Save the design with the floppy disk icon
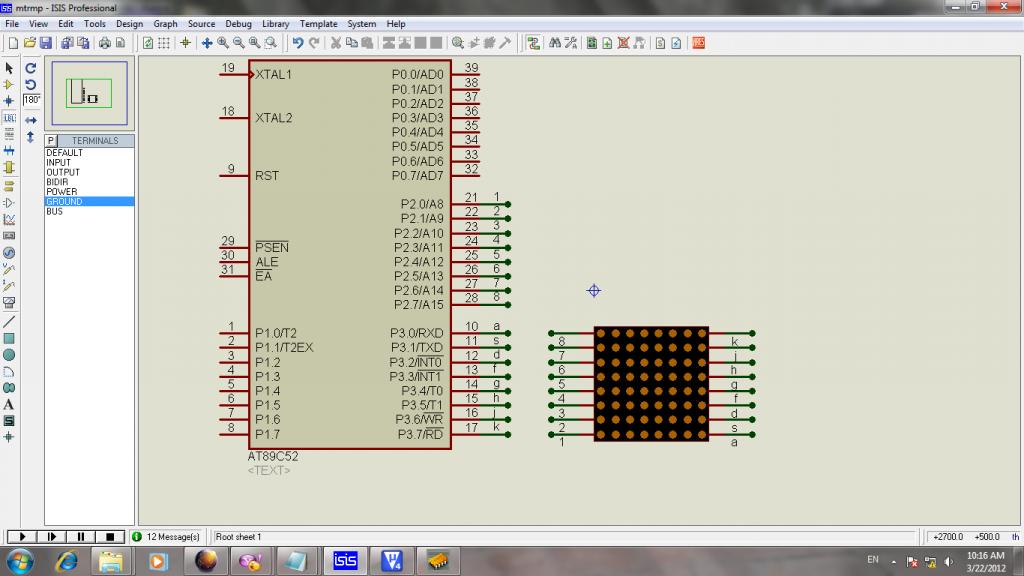 pyautogui.click(x=45, y=43)
